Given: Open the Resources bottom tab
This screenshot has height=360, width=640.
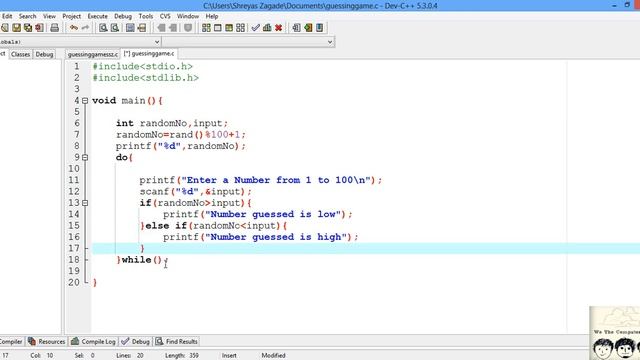Looking at the screenshot, I should (x=47, y=341).
